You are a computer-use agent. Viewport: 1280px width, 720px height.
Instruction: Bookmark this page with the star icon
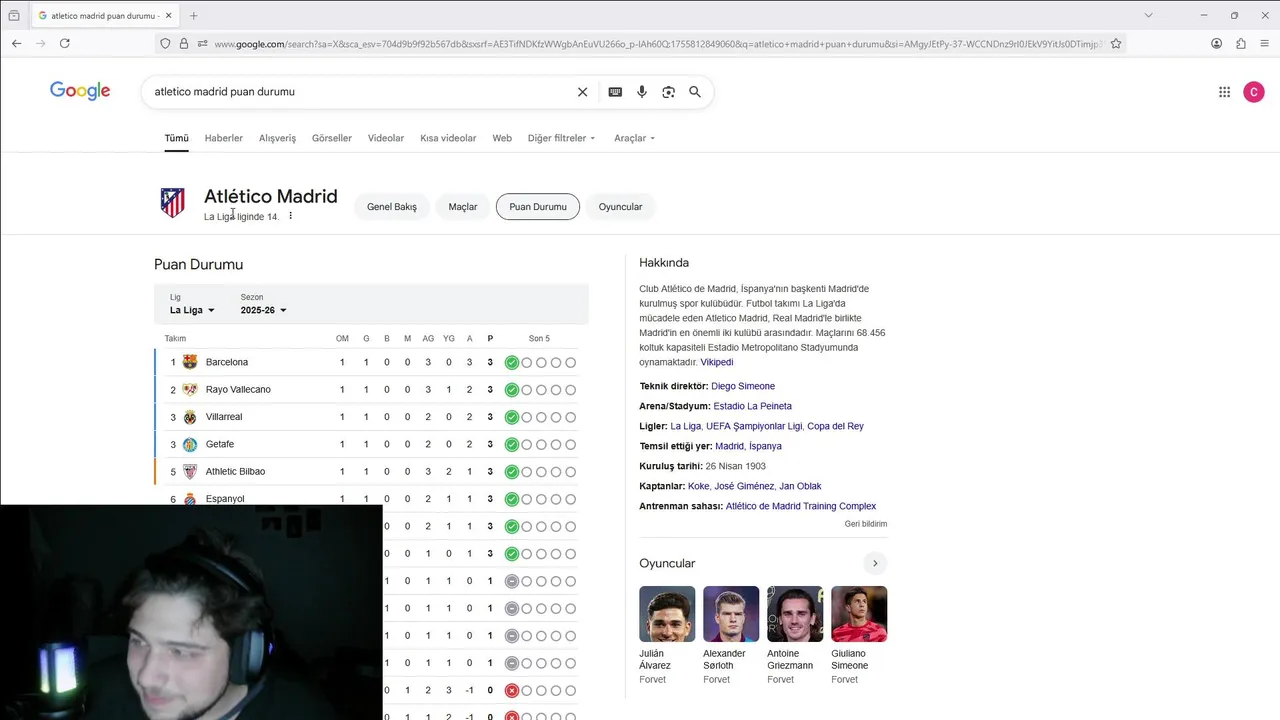(x=1116, y=43)
